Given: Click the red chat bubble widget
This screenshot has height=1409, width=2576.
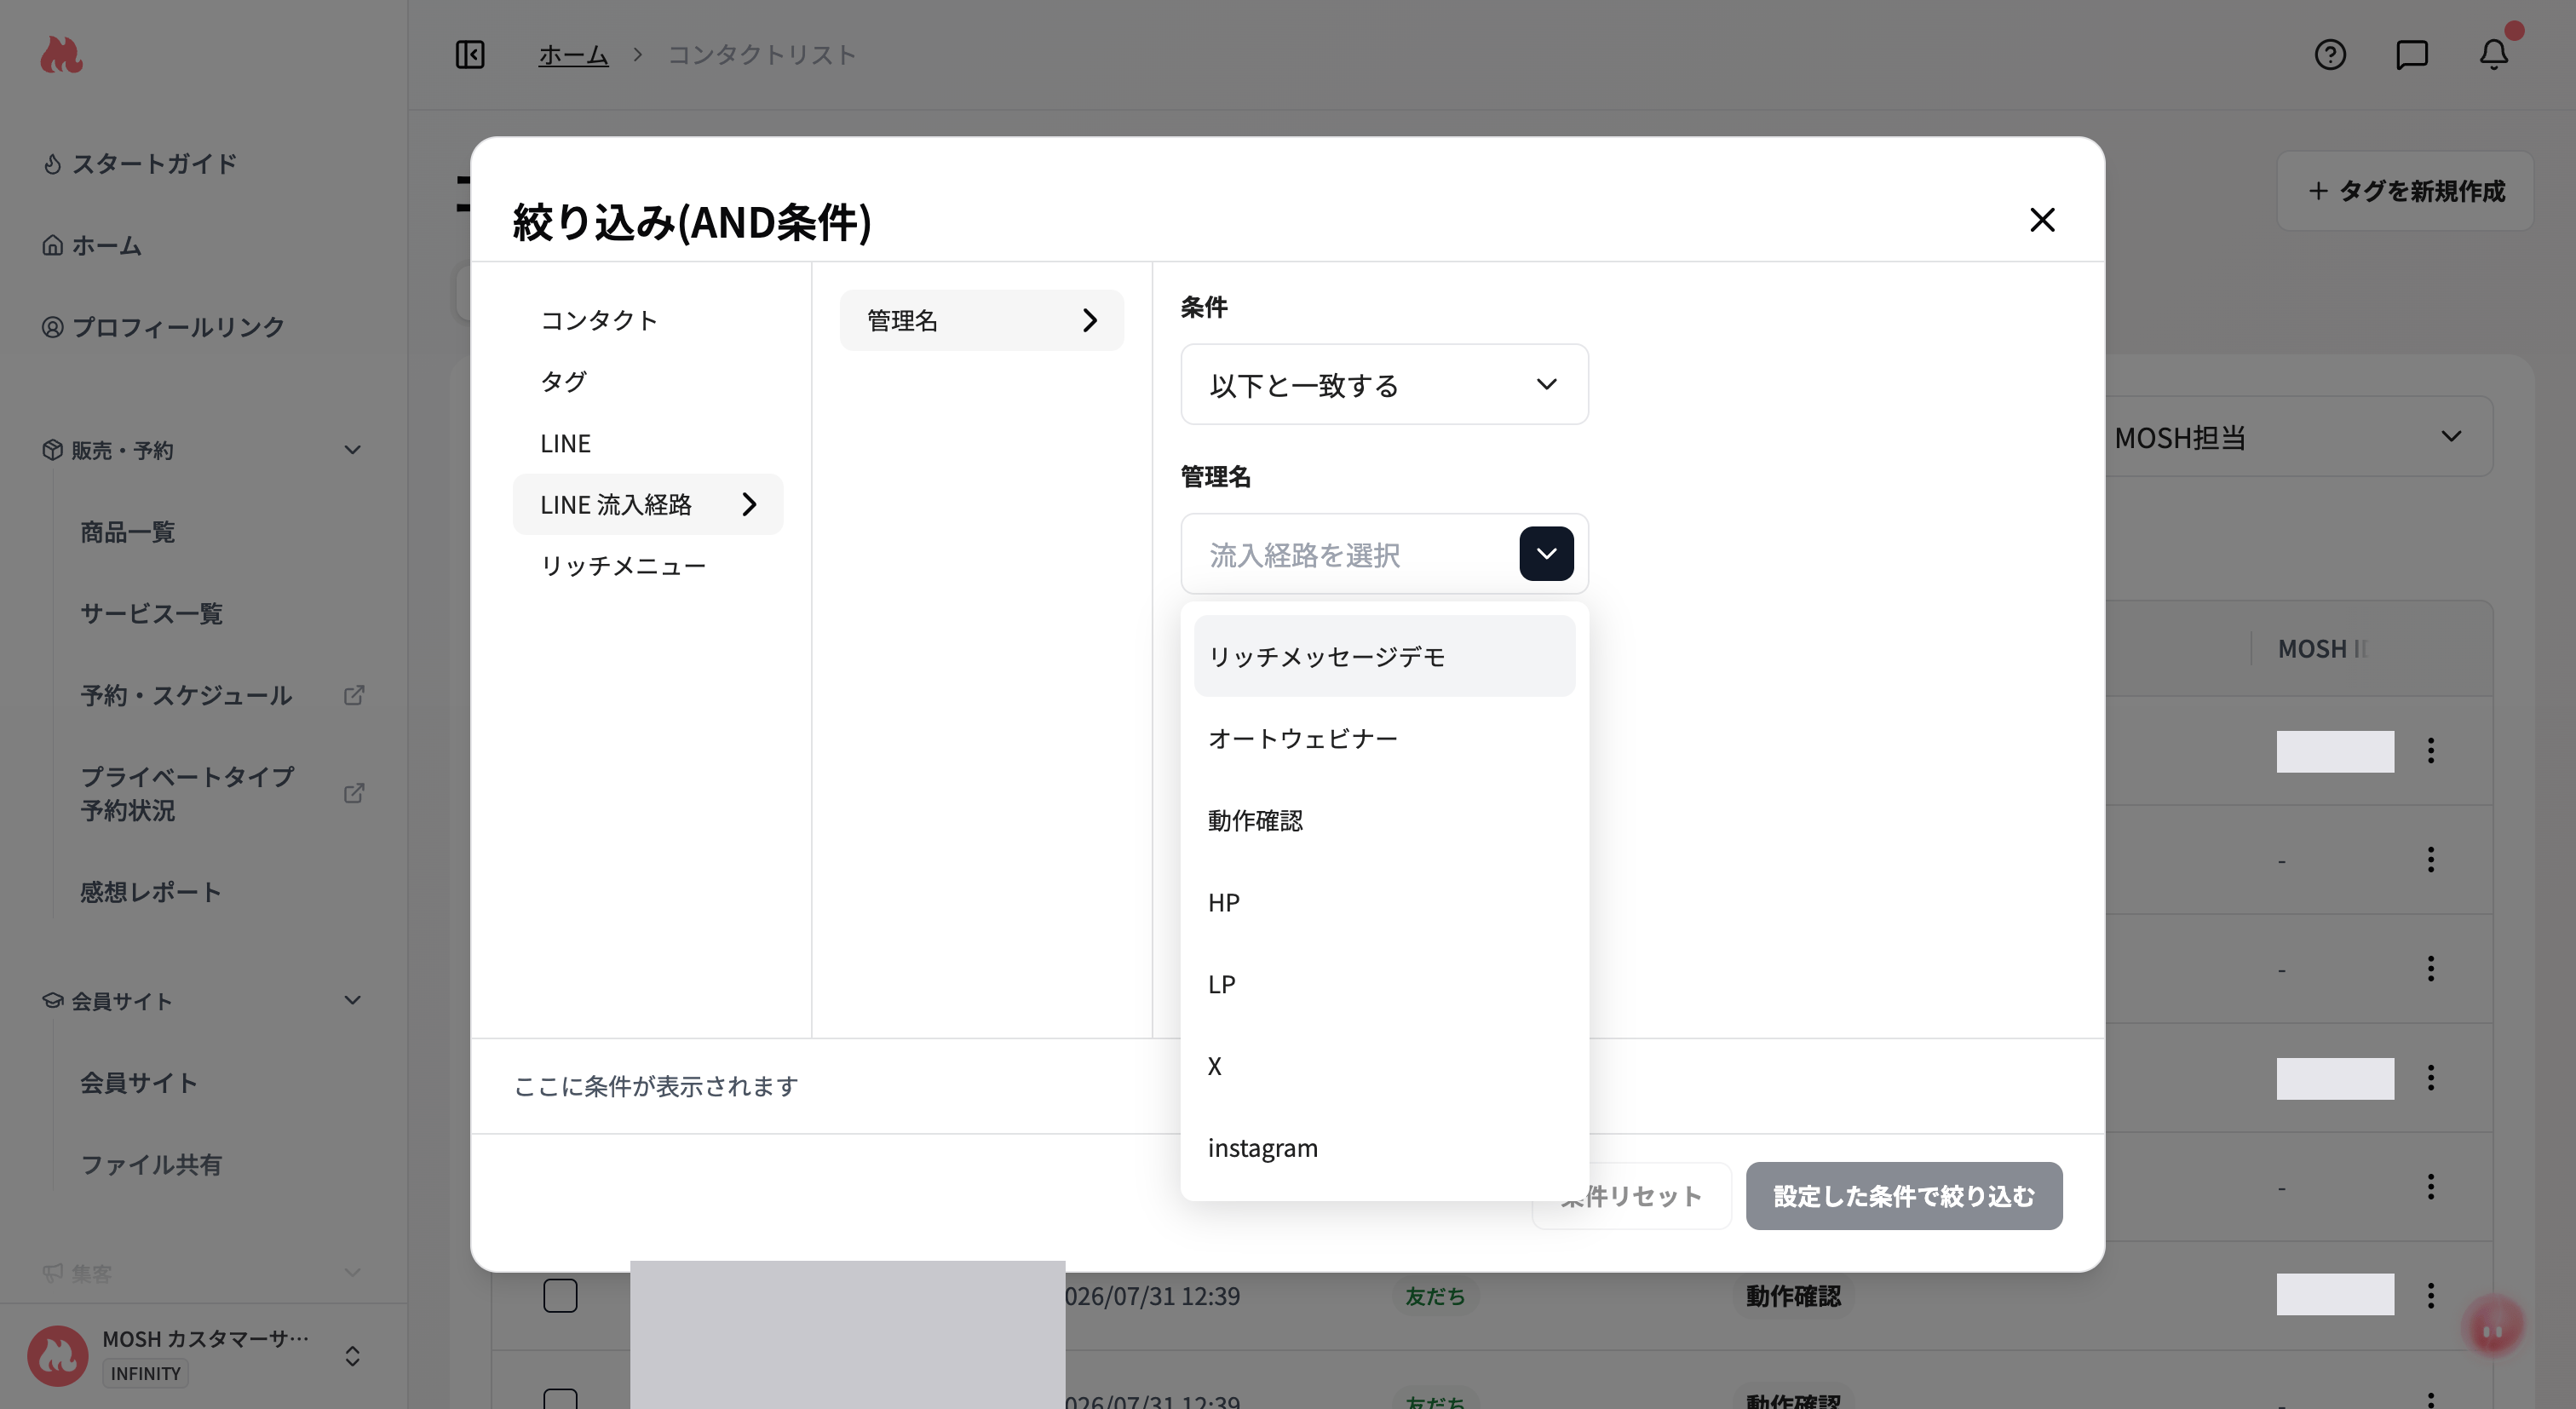Looking at the screenshot, I should [2493, 1327].
